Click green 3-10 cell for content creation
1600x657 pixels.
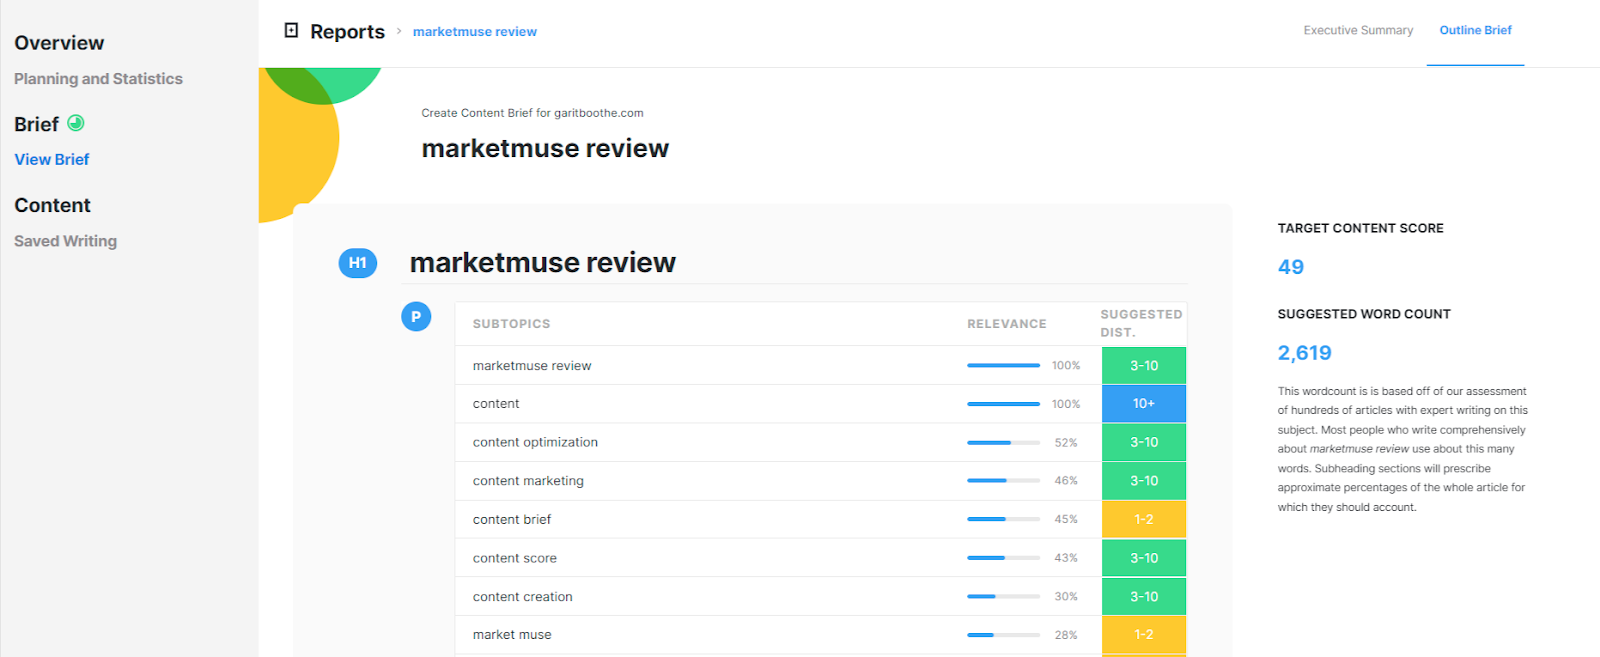click(x=1144, y=597)
